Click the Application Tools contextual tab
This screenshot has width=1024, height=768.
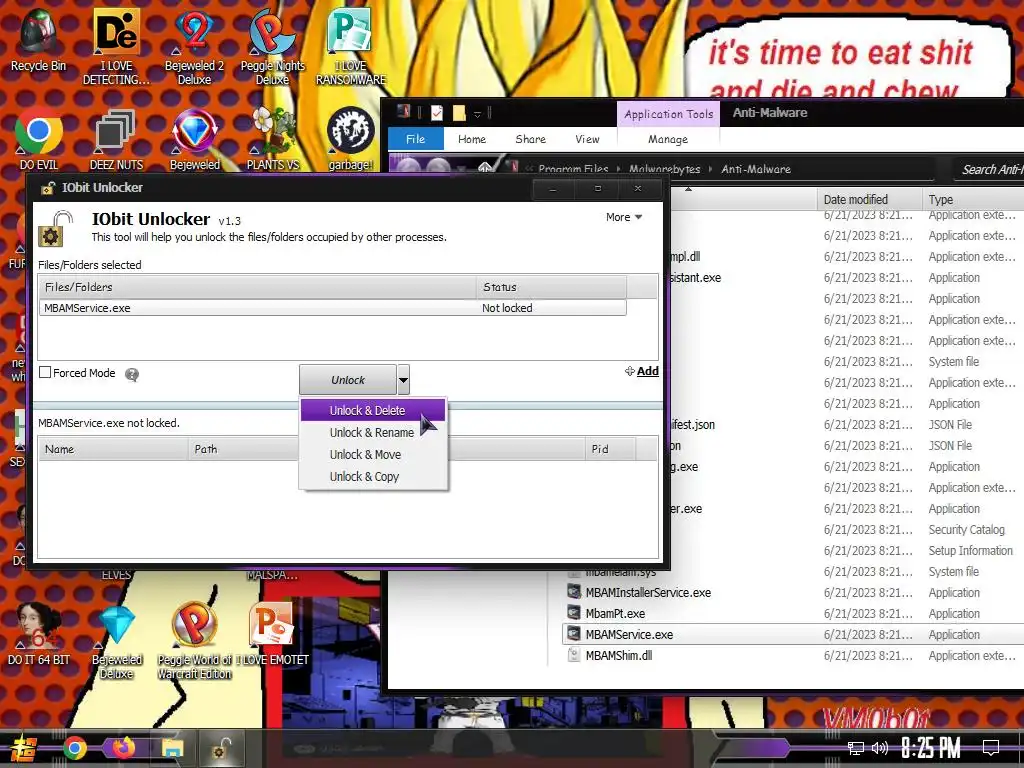(669, 114)
